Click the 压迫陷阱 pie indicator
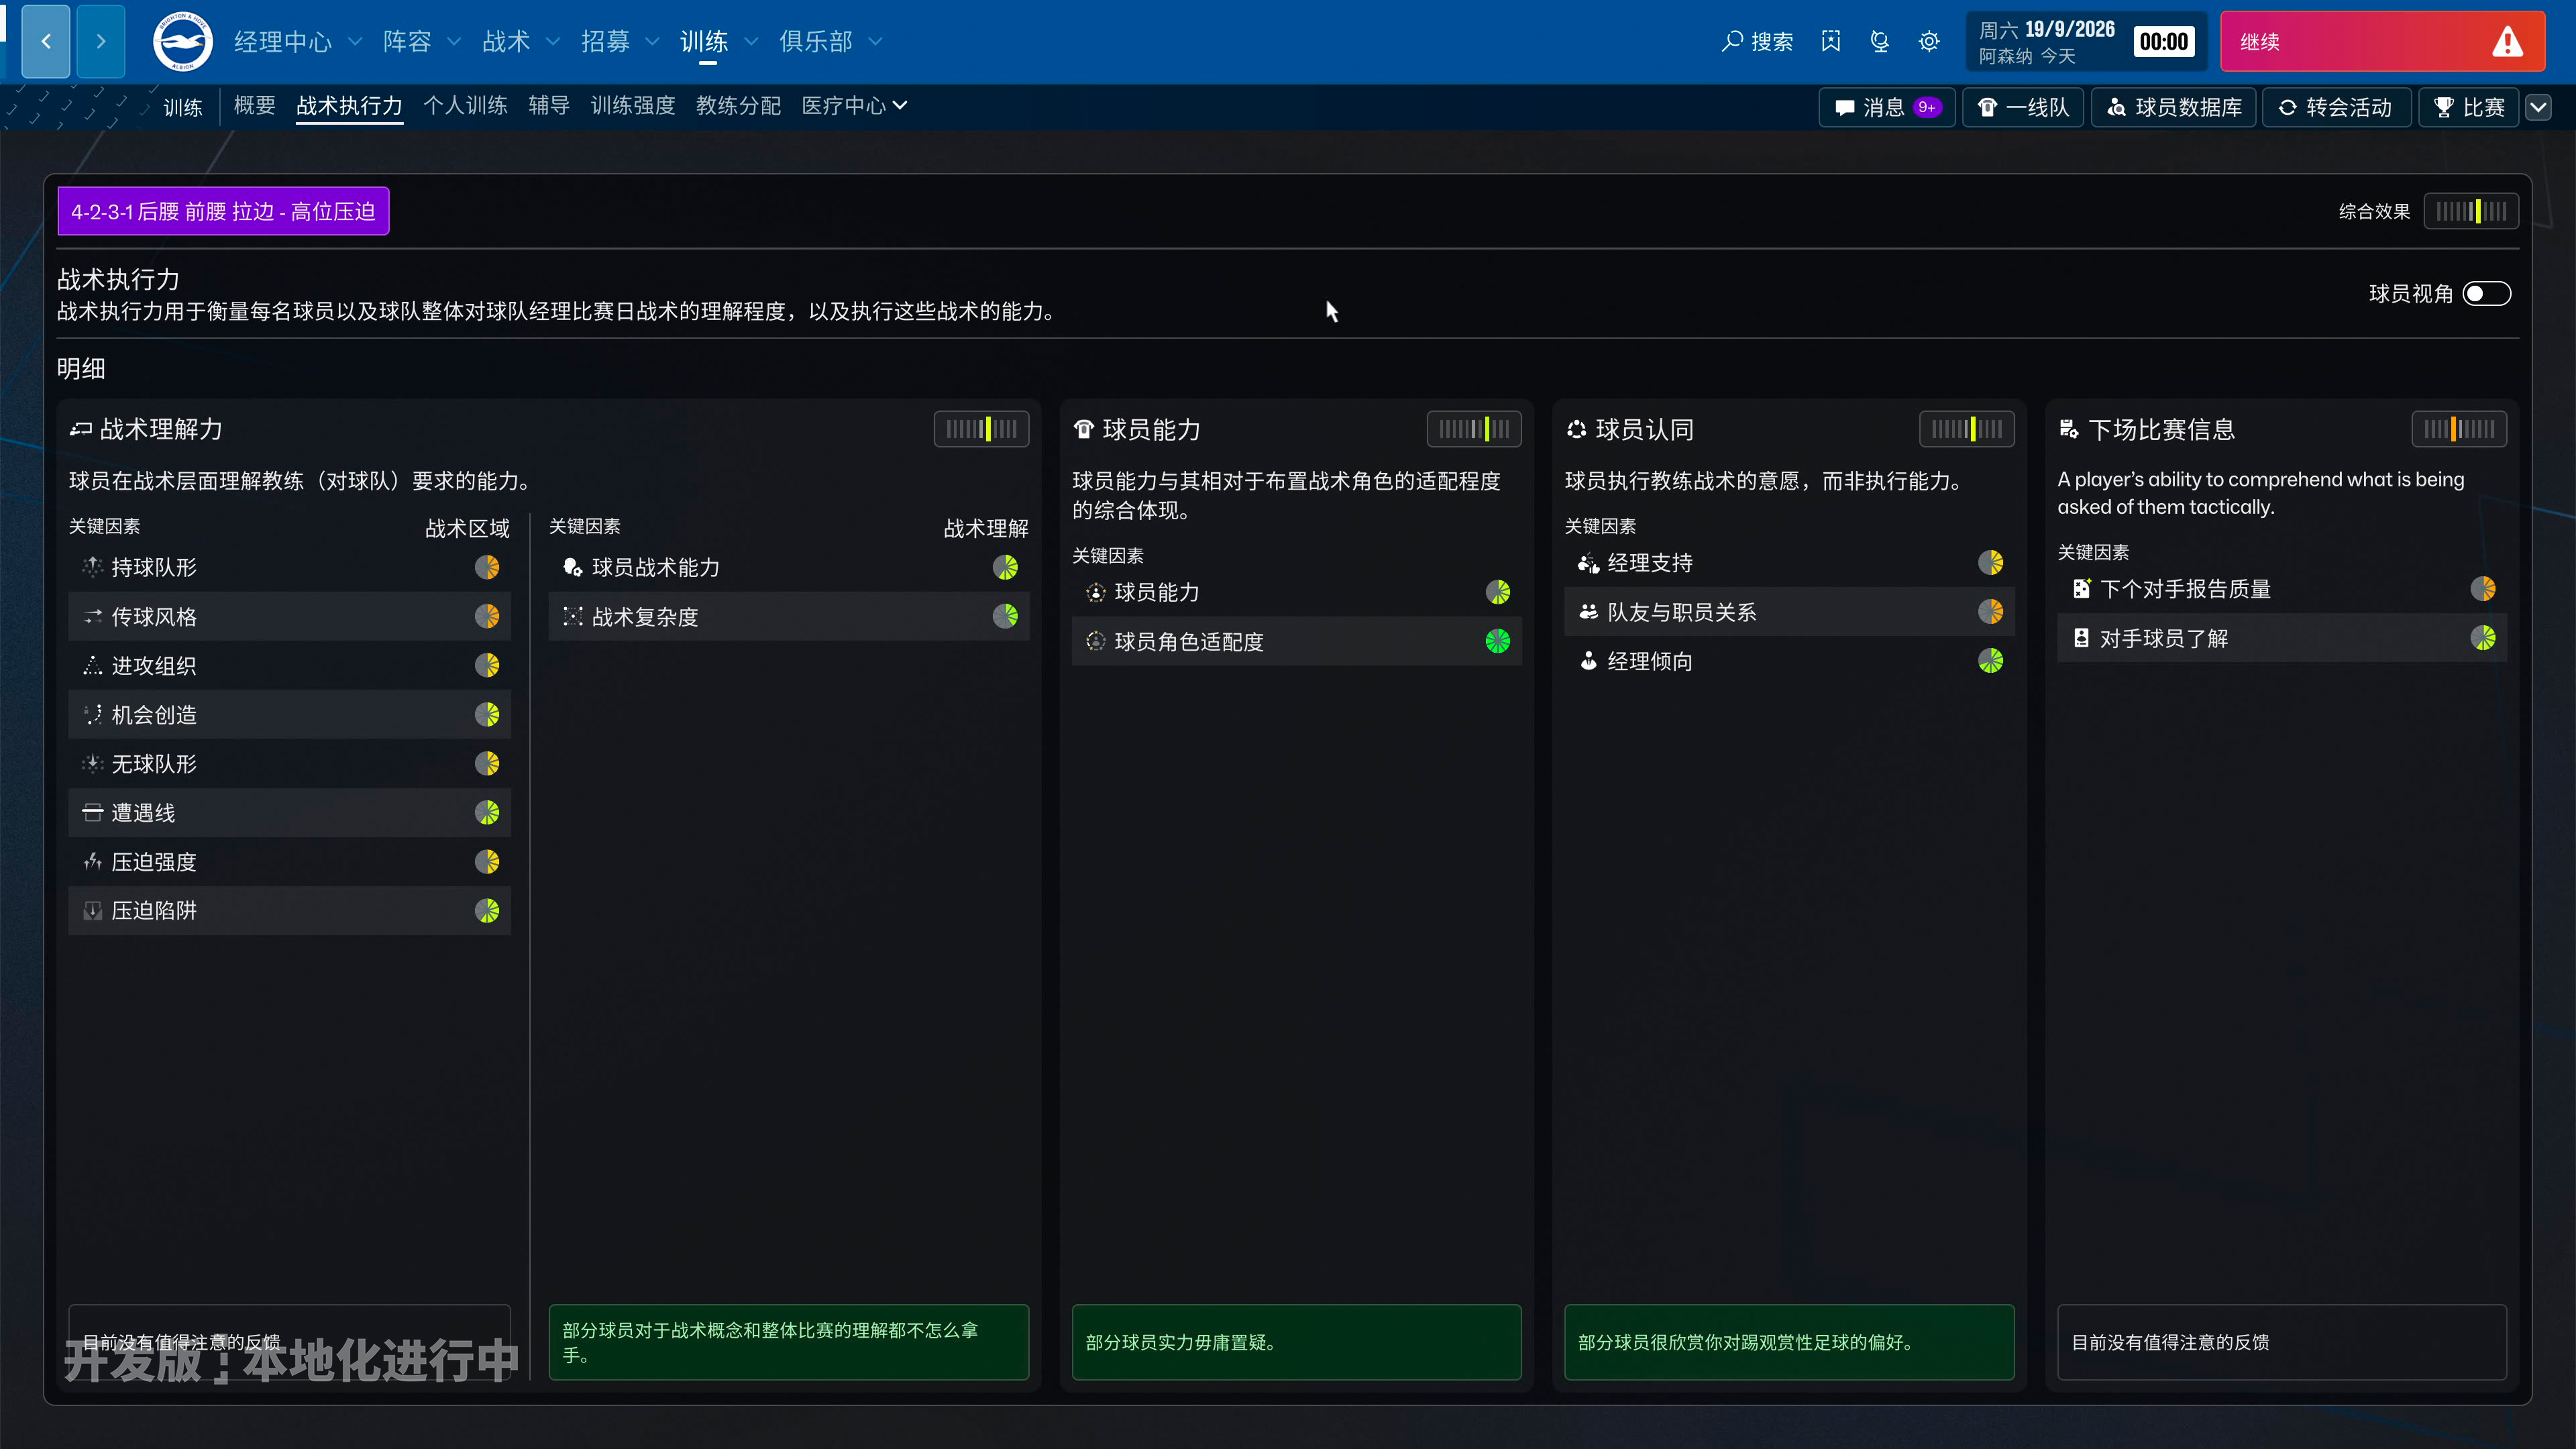2576x1449 pixels. (x=487, y=910)
